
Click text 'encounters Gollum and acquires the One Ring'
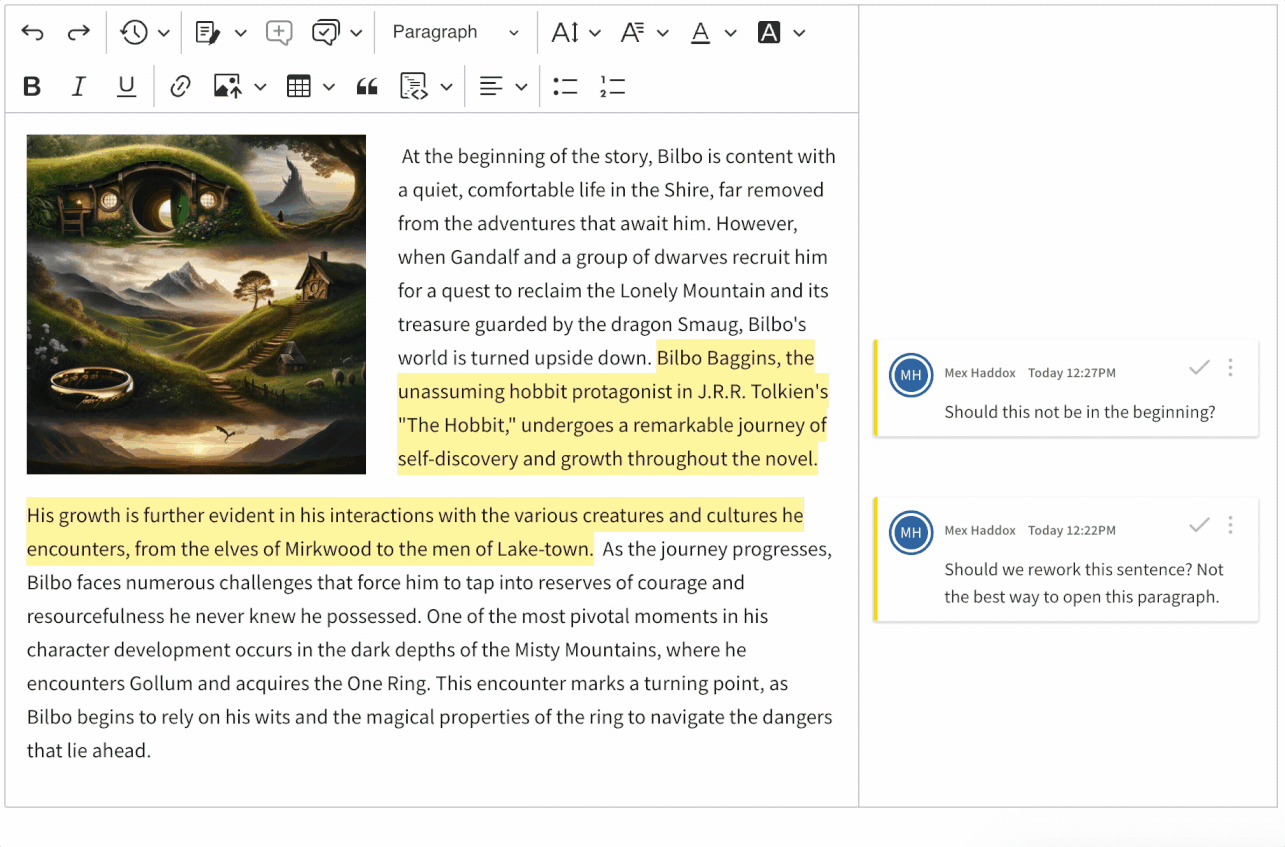click(229, 683)
